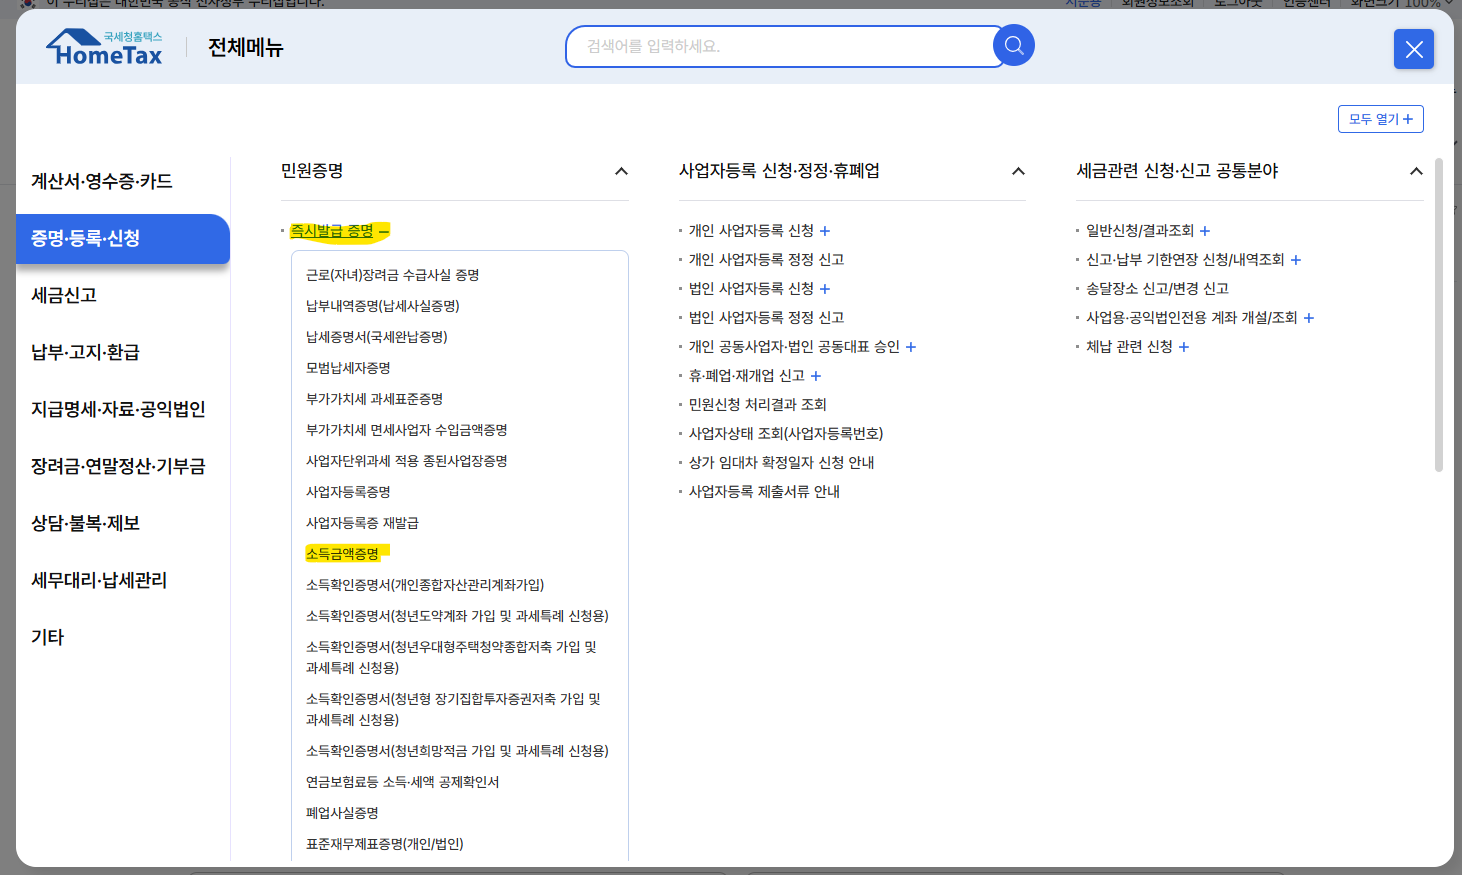The width and height of the screenshot is (1462, 875).
Task: Click the magnifier search button
Action: point(1013,45)
